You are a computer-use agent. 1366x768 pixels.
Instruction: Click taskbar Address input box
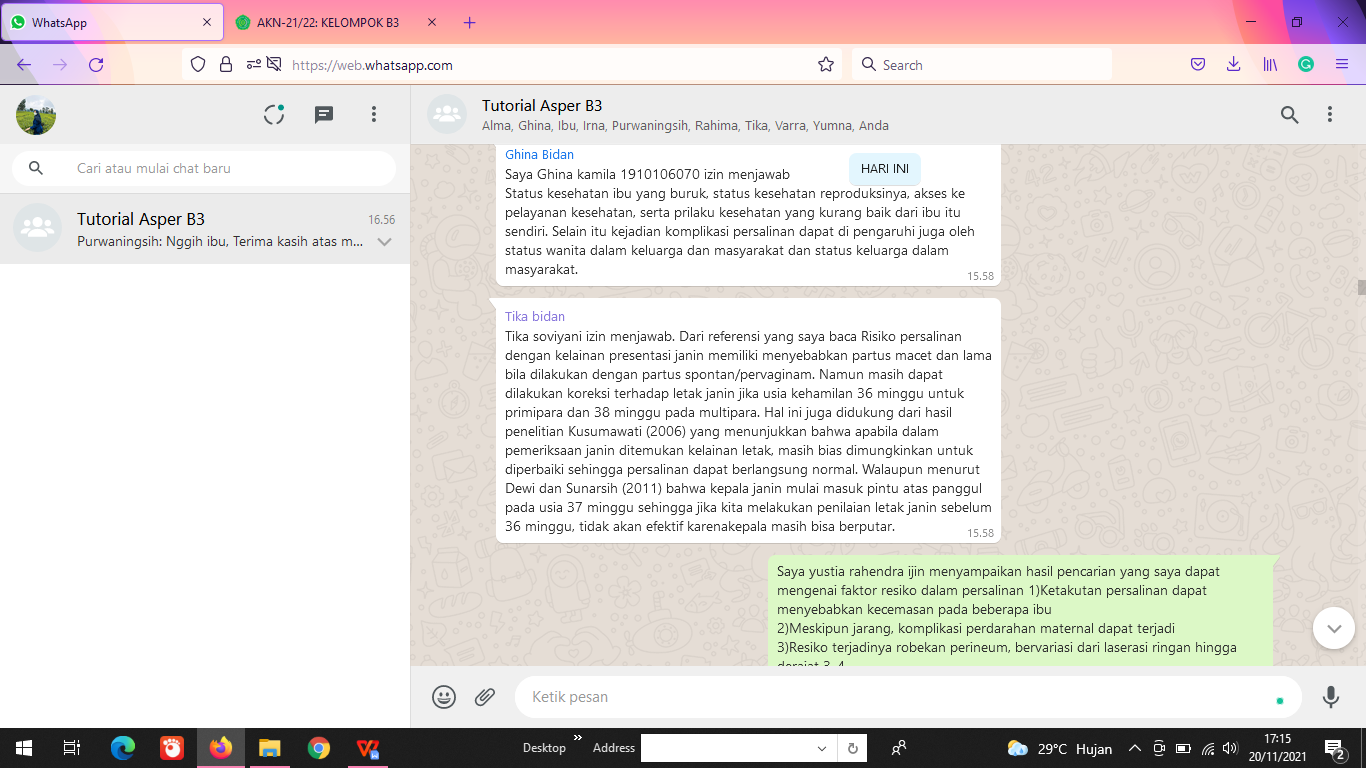[727, 748]
